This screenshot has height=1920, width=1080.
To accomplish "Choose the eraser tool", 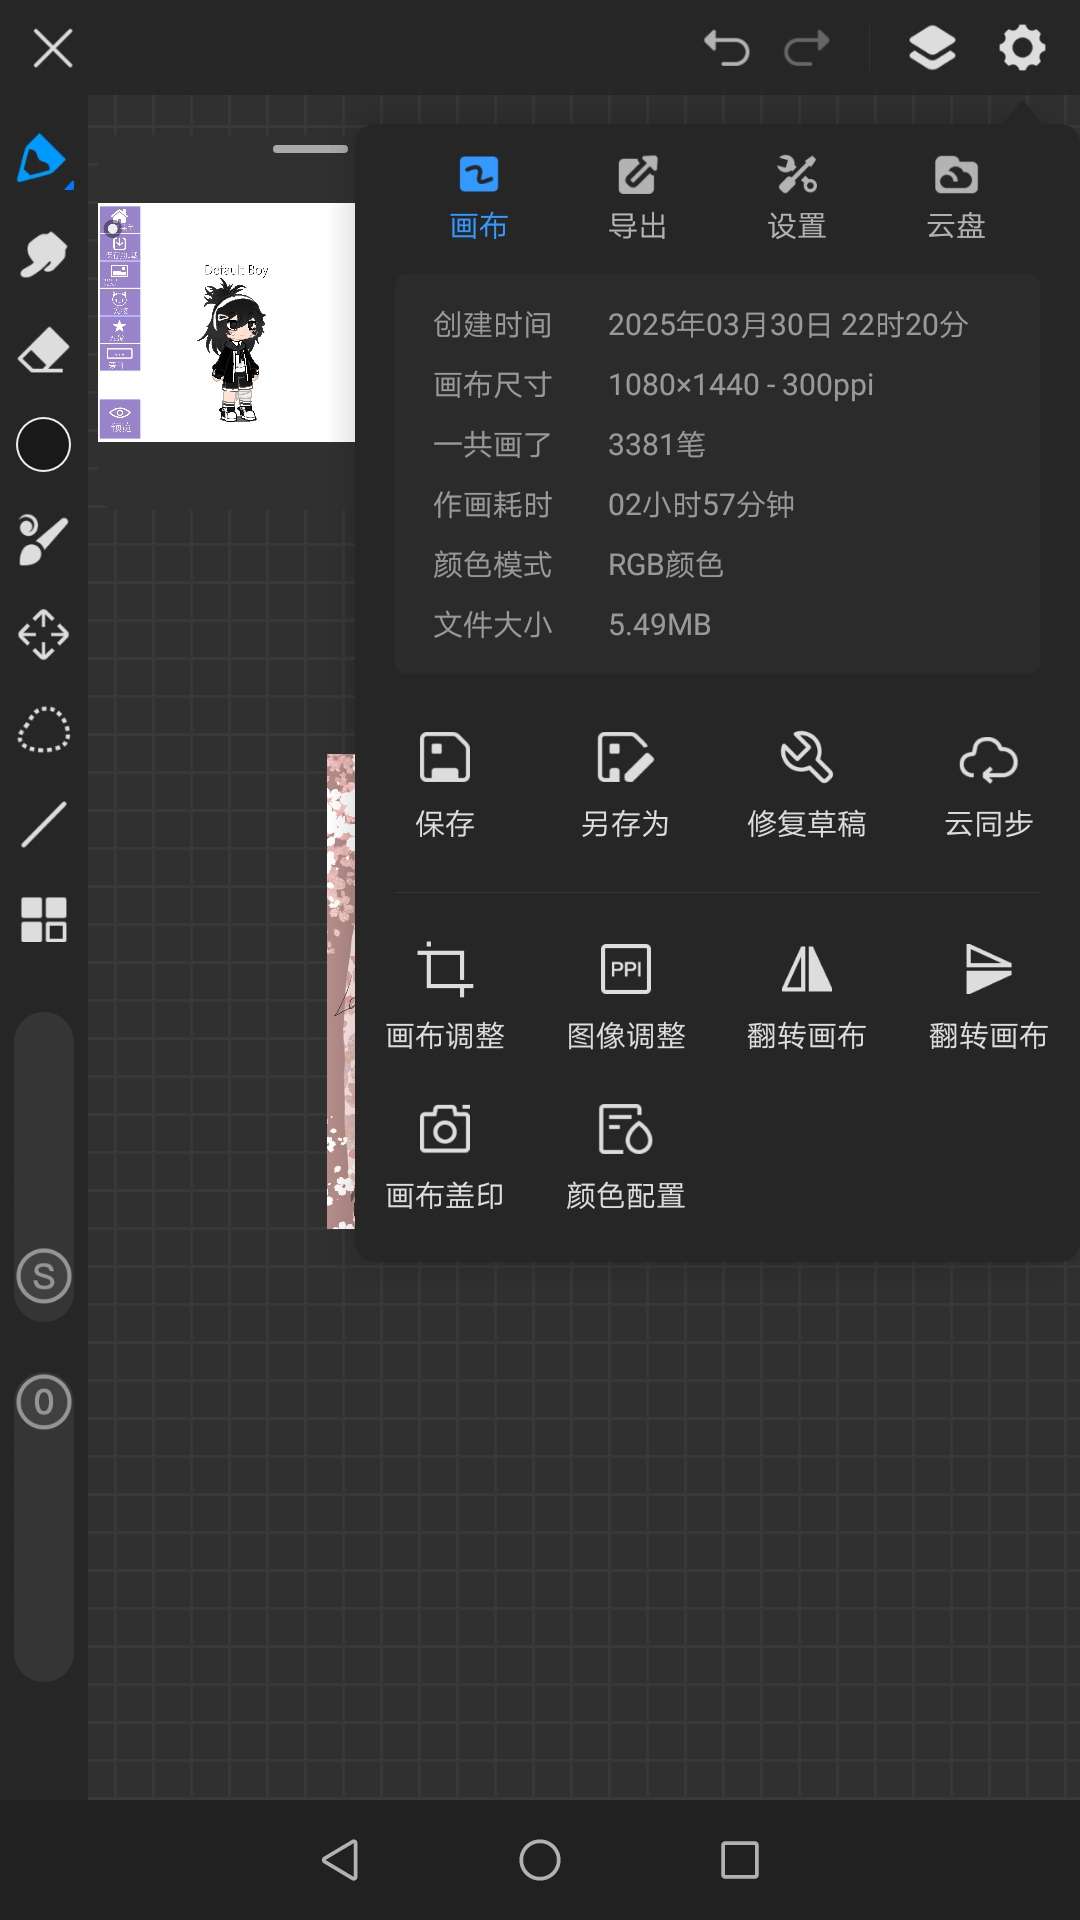I will click(43, 351).
